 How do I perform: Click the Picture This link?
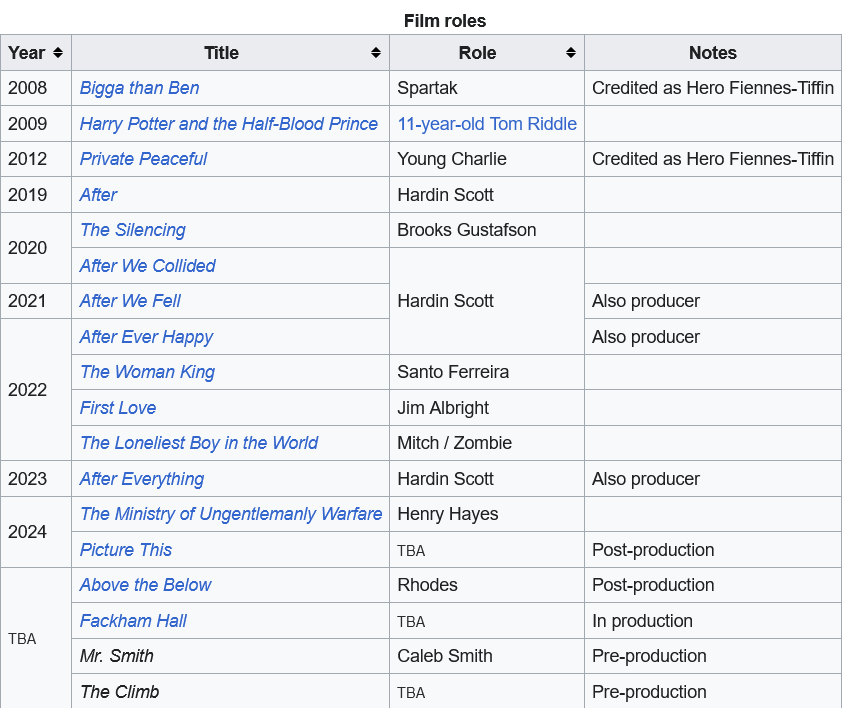126,550
